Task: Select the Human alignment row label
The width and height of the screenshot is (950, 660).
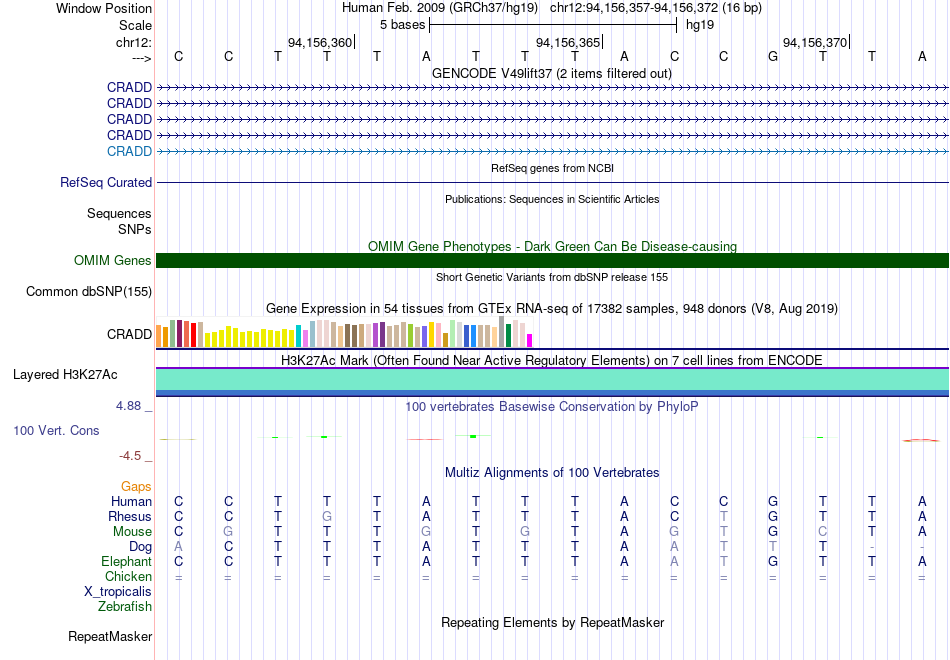Action: coord(131,502)
